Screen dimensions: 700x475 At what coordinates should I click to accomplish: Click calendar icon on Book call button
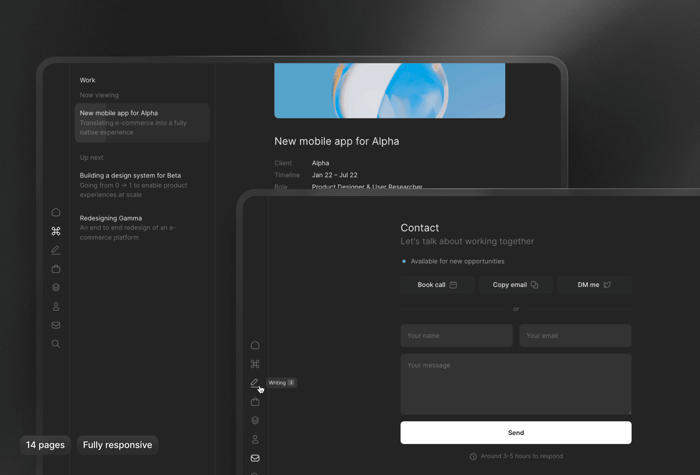pyautogui.click(x=453, y=285)
